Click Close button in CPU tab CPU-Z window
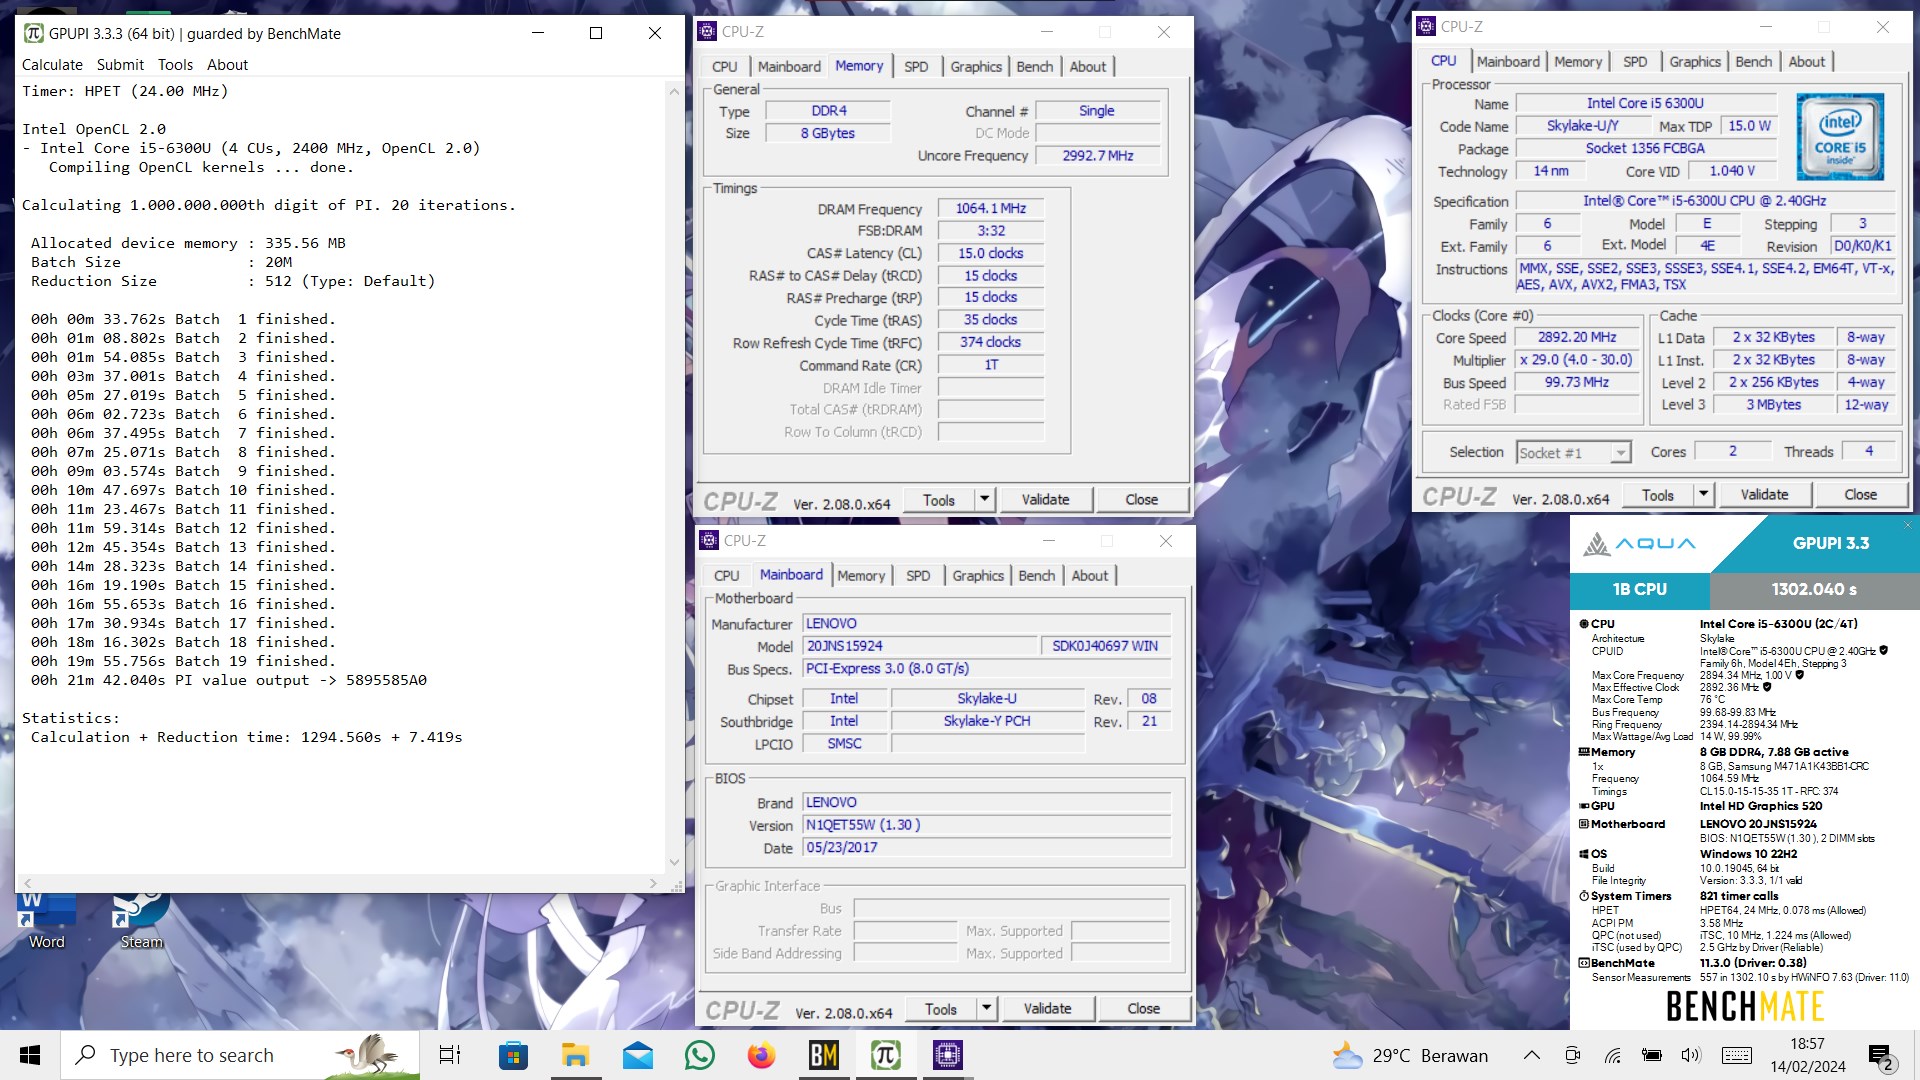The image size is (1920, 1080). (x=1860, y=495)
